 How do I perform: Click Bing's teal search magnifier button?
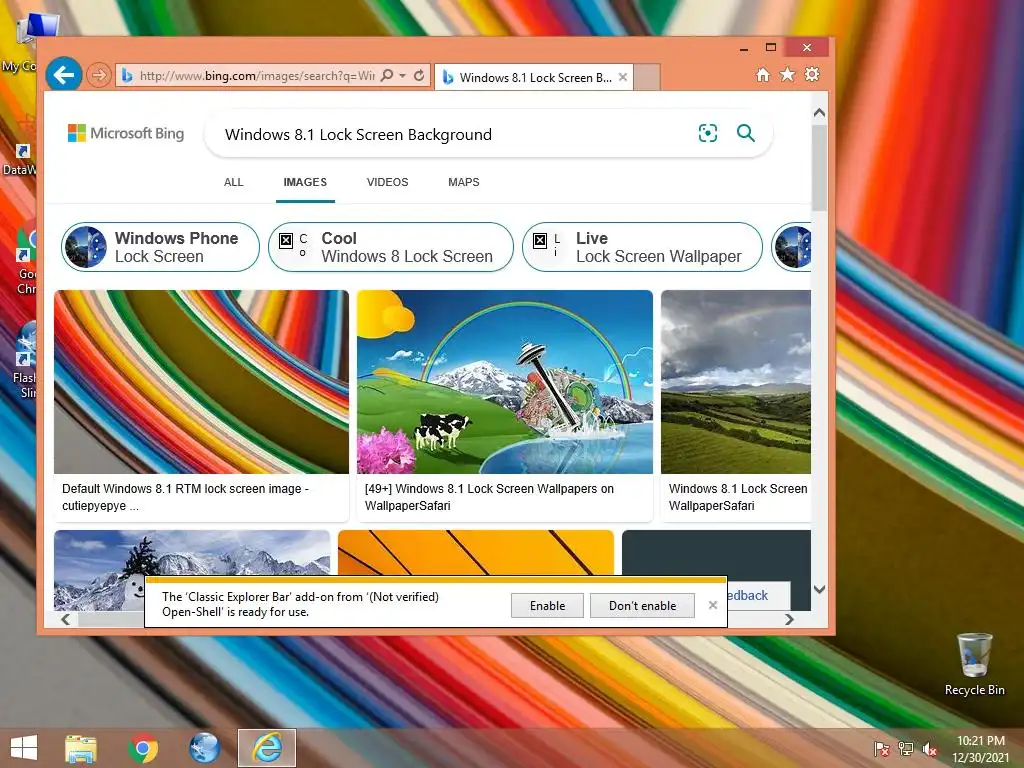coord(746,133)
